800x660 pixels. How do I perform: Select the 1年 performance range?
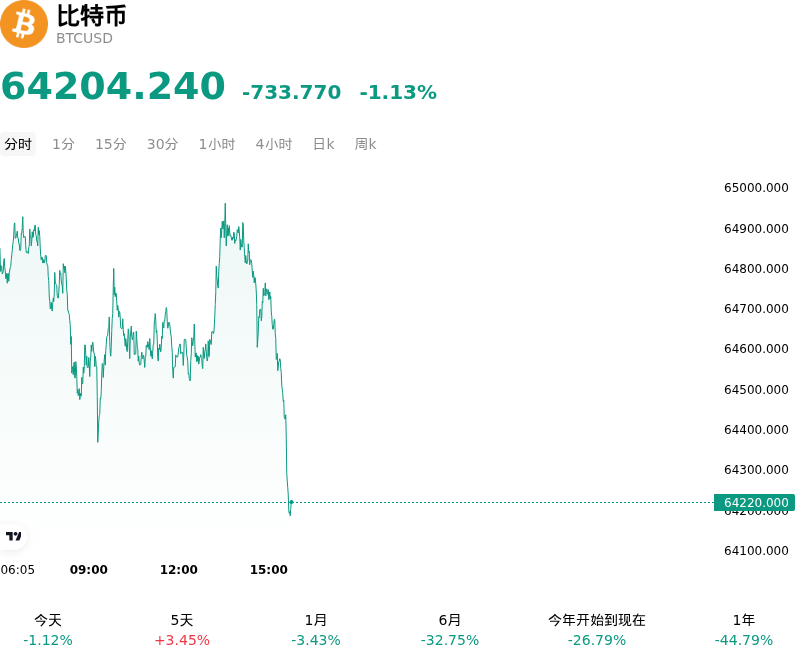[744, 630]
